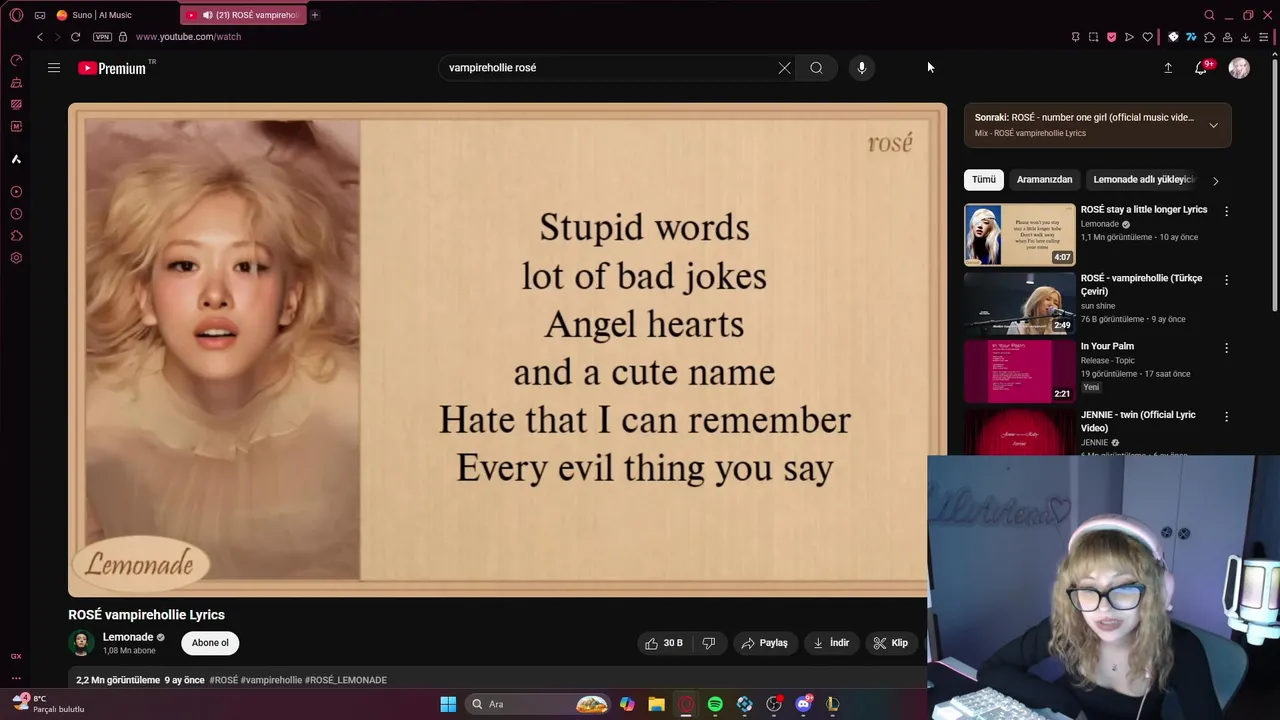Open In Your Palm video thumbnail
Screen dimensions: 1280x720
pos(1019,371)
